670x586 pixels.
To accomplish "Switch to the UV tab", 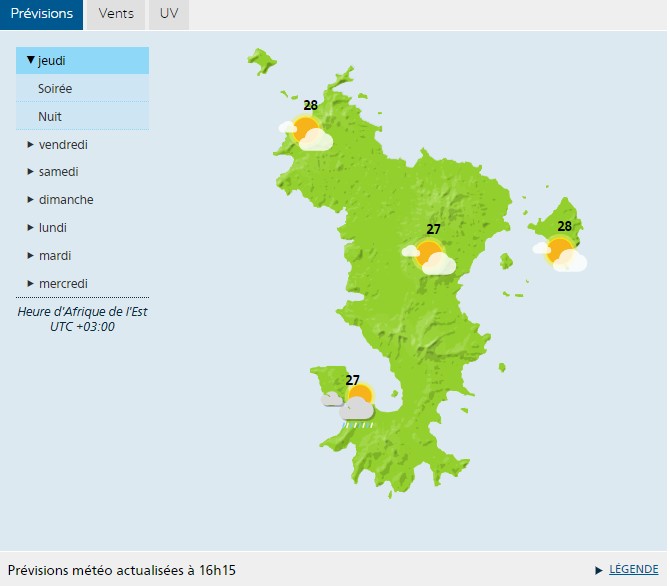I will tap(169, 14).
